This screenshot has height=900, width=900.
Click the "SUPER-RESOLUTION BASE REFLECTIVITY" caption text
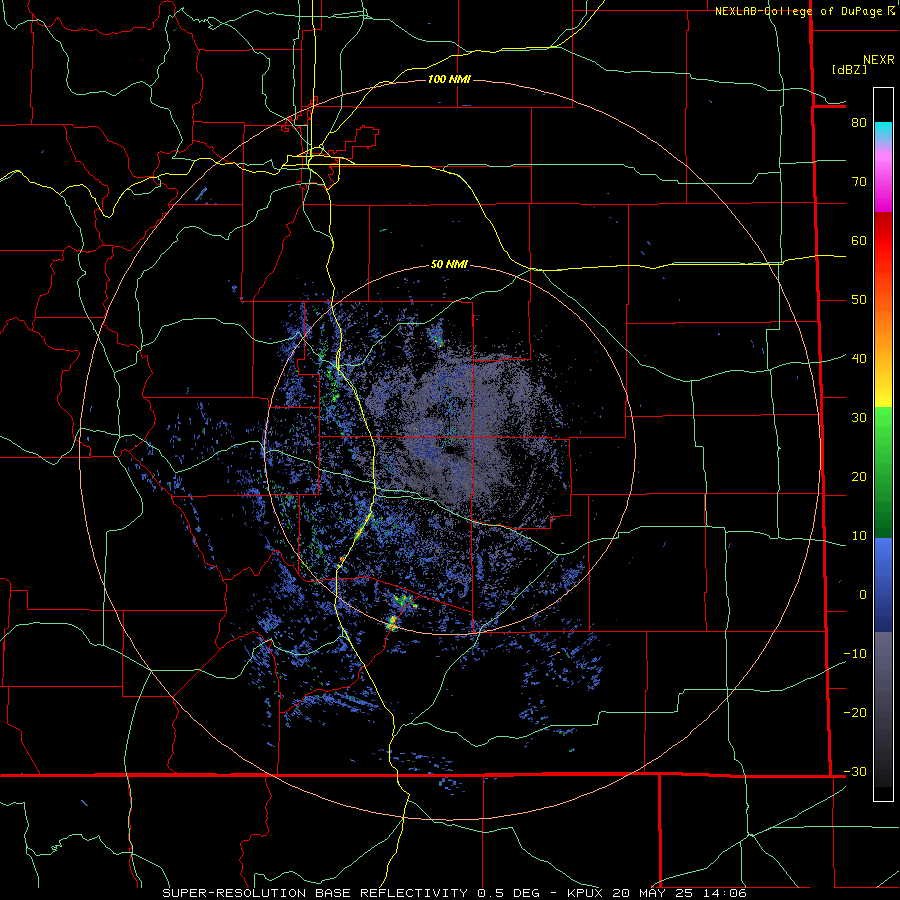315,893
